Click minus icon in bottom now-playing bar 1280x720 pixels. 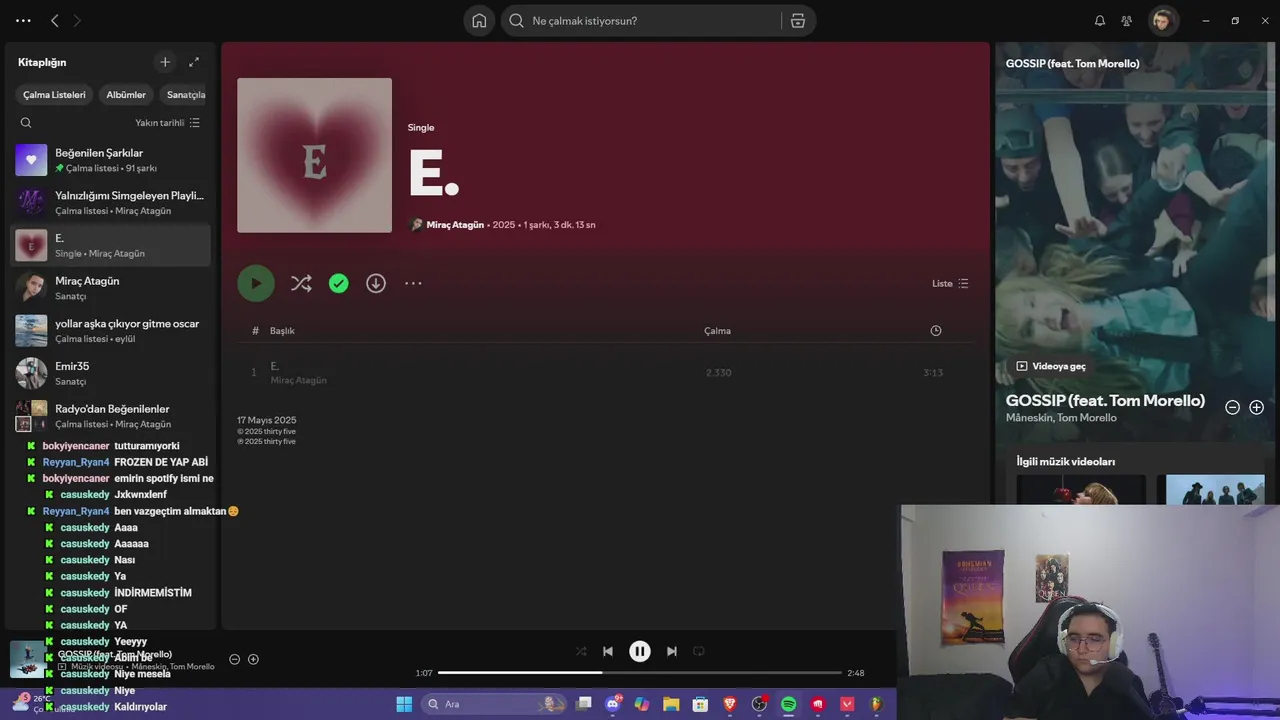point(235,659)
